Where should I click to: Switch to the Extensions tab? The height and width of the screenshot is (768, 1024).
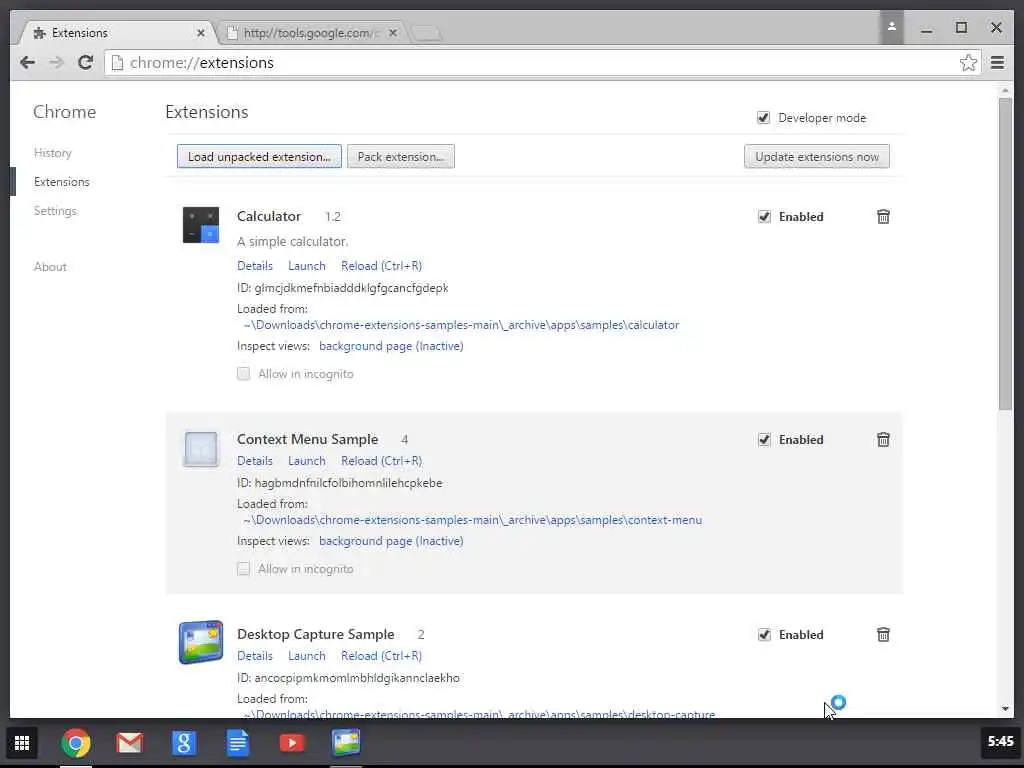tap(118, 33)
